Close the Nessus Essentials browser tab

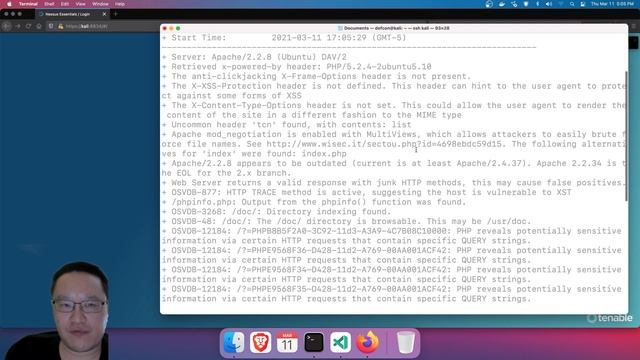[x=104, y=14]
